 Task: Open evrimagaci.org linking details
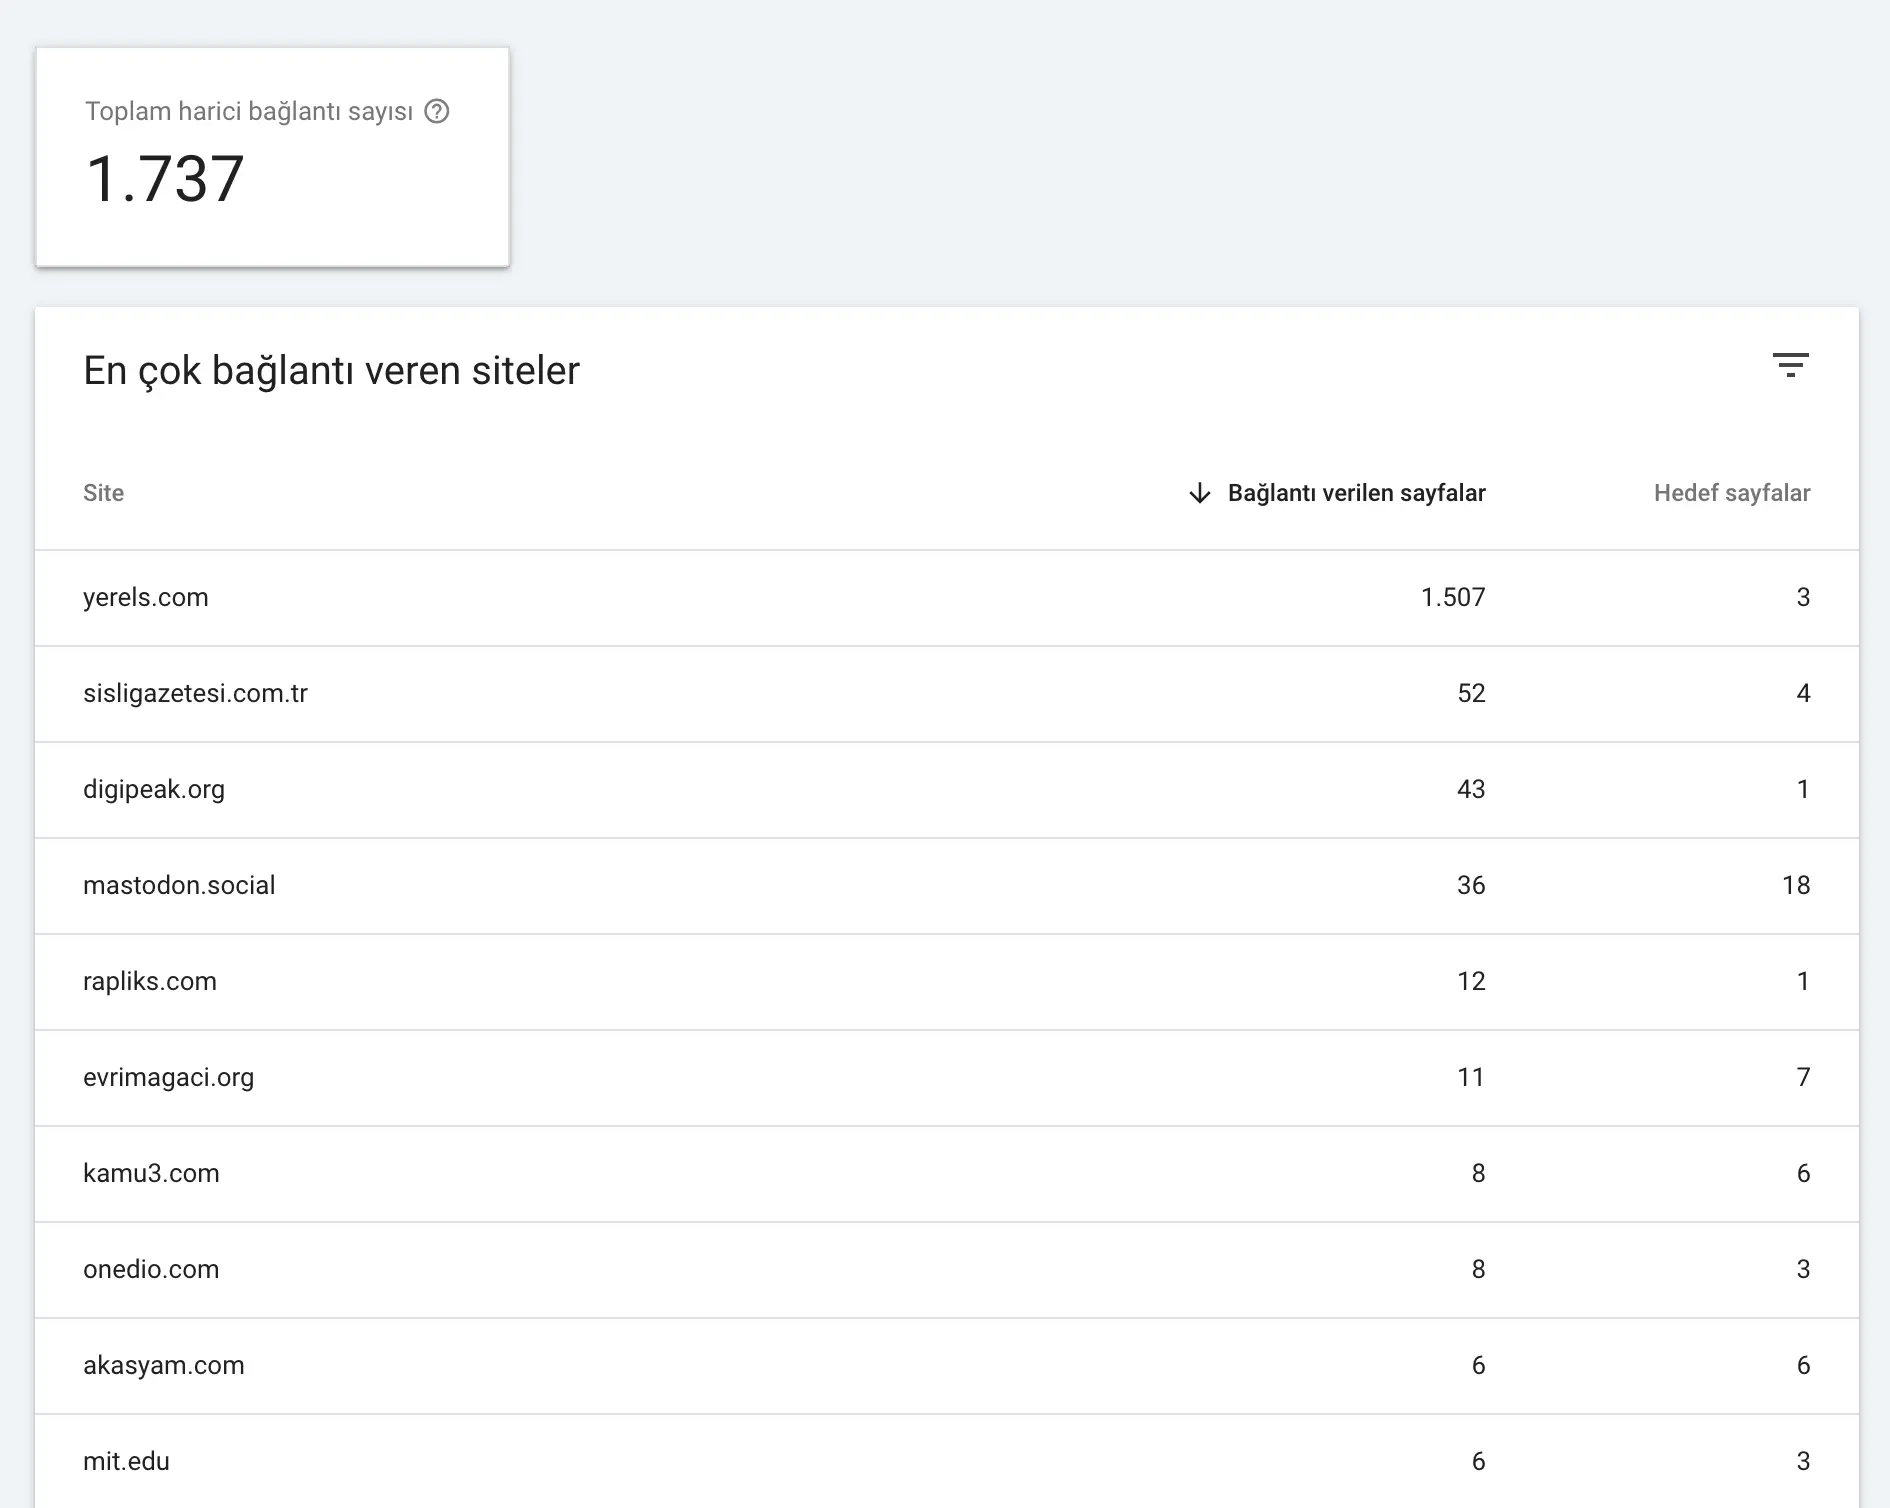168,1077
